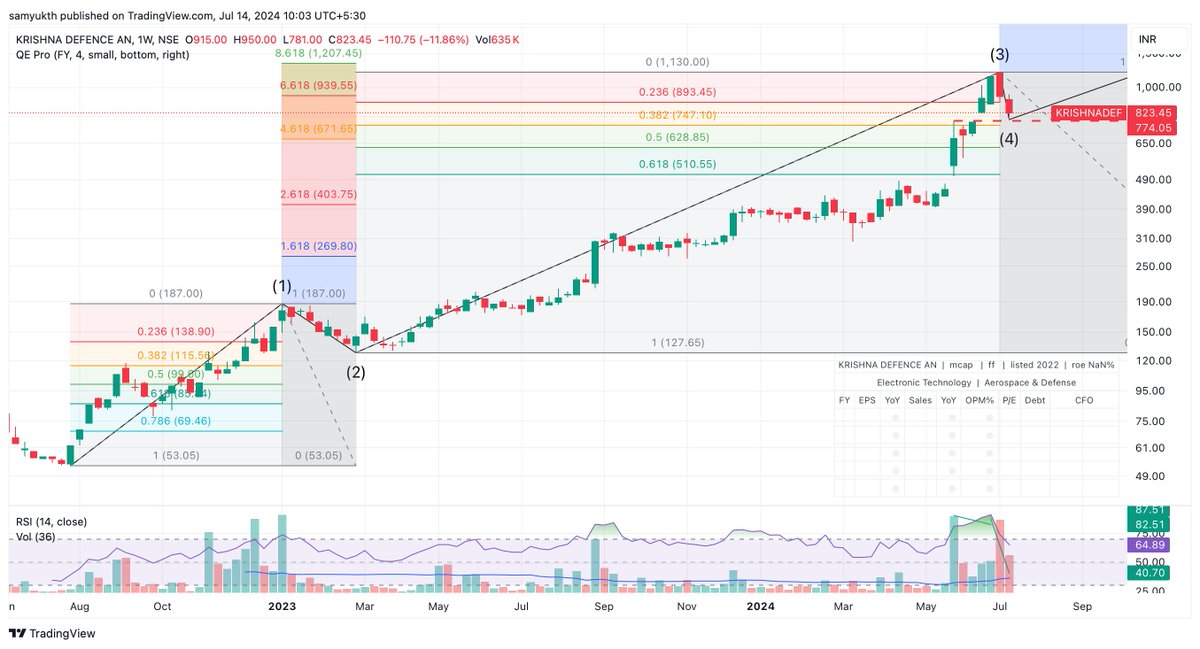Click the OPM% column header in table

[x=980, y=400]
